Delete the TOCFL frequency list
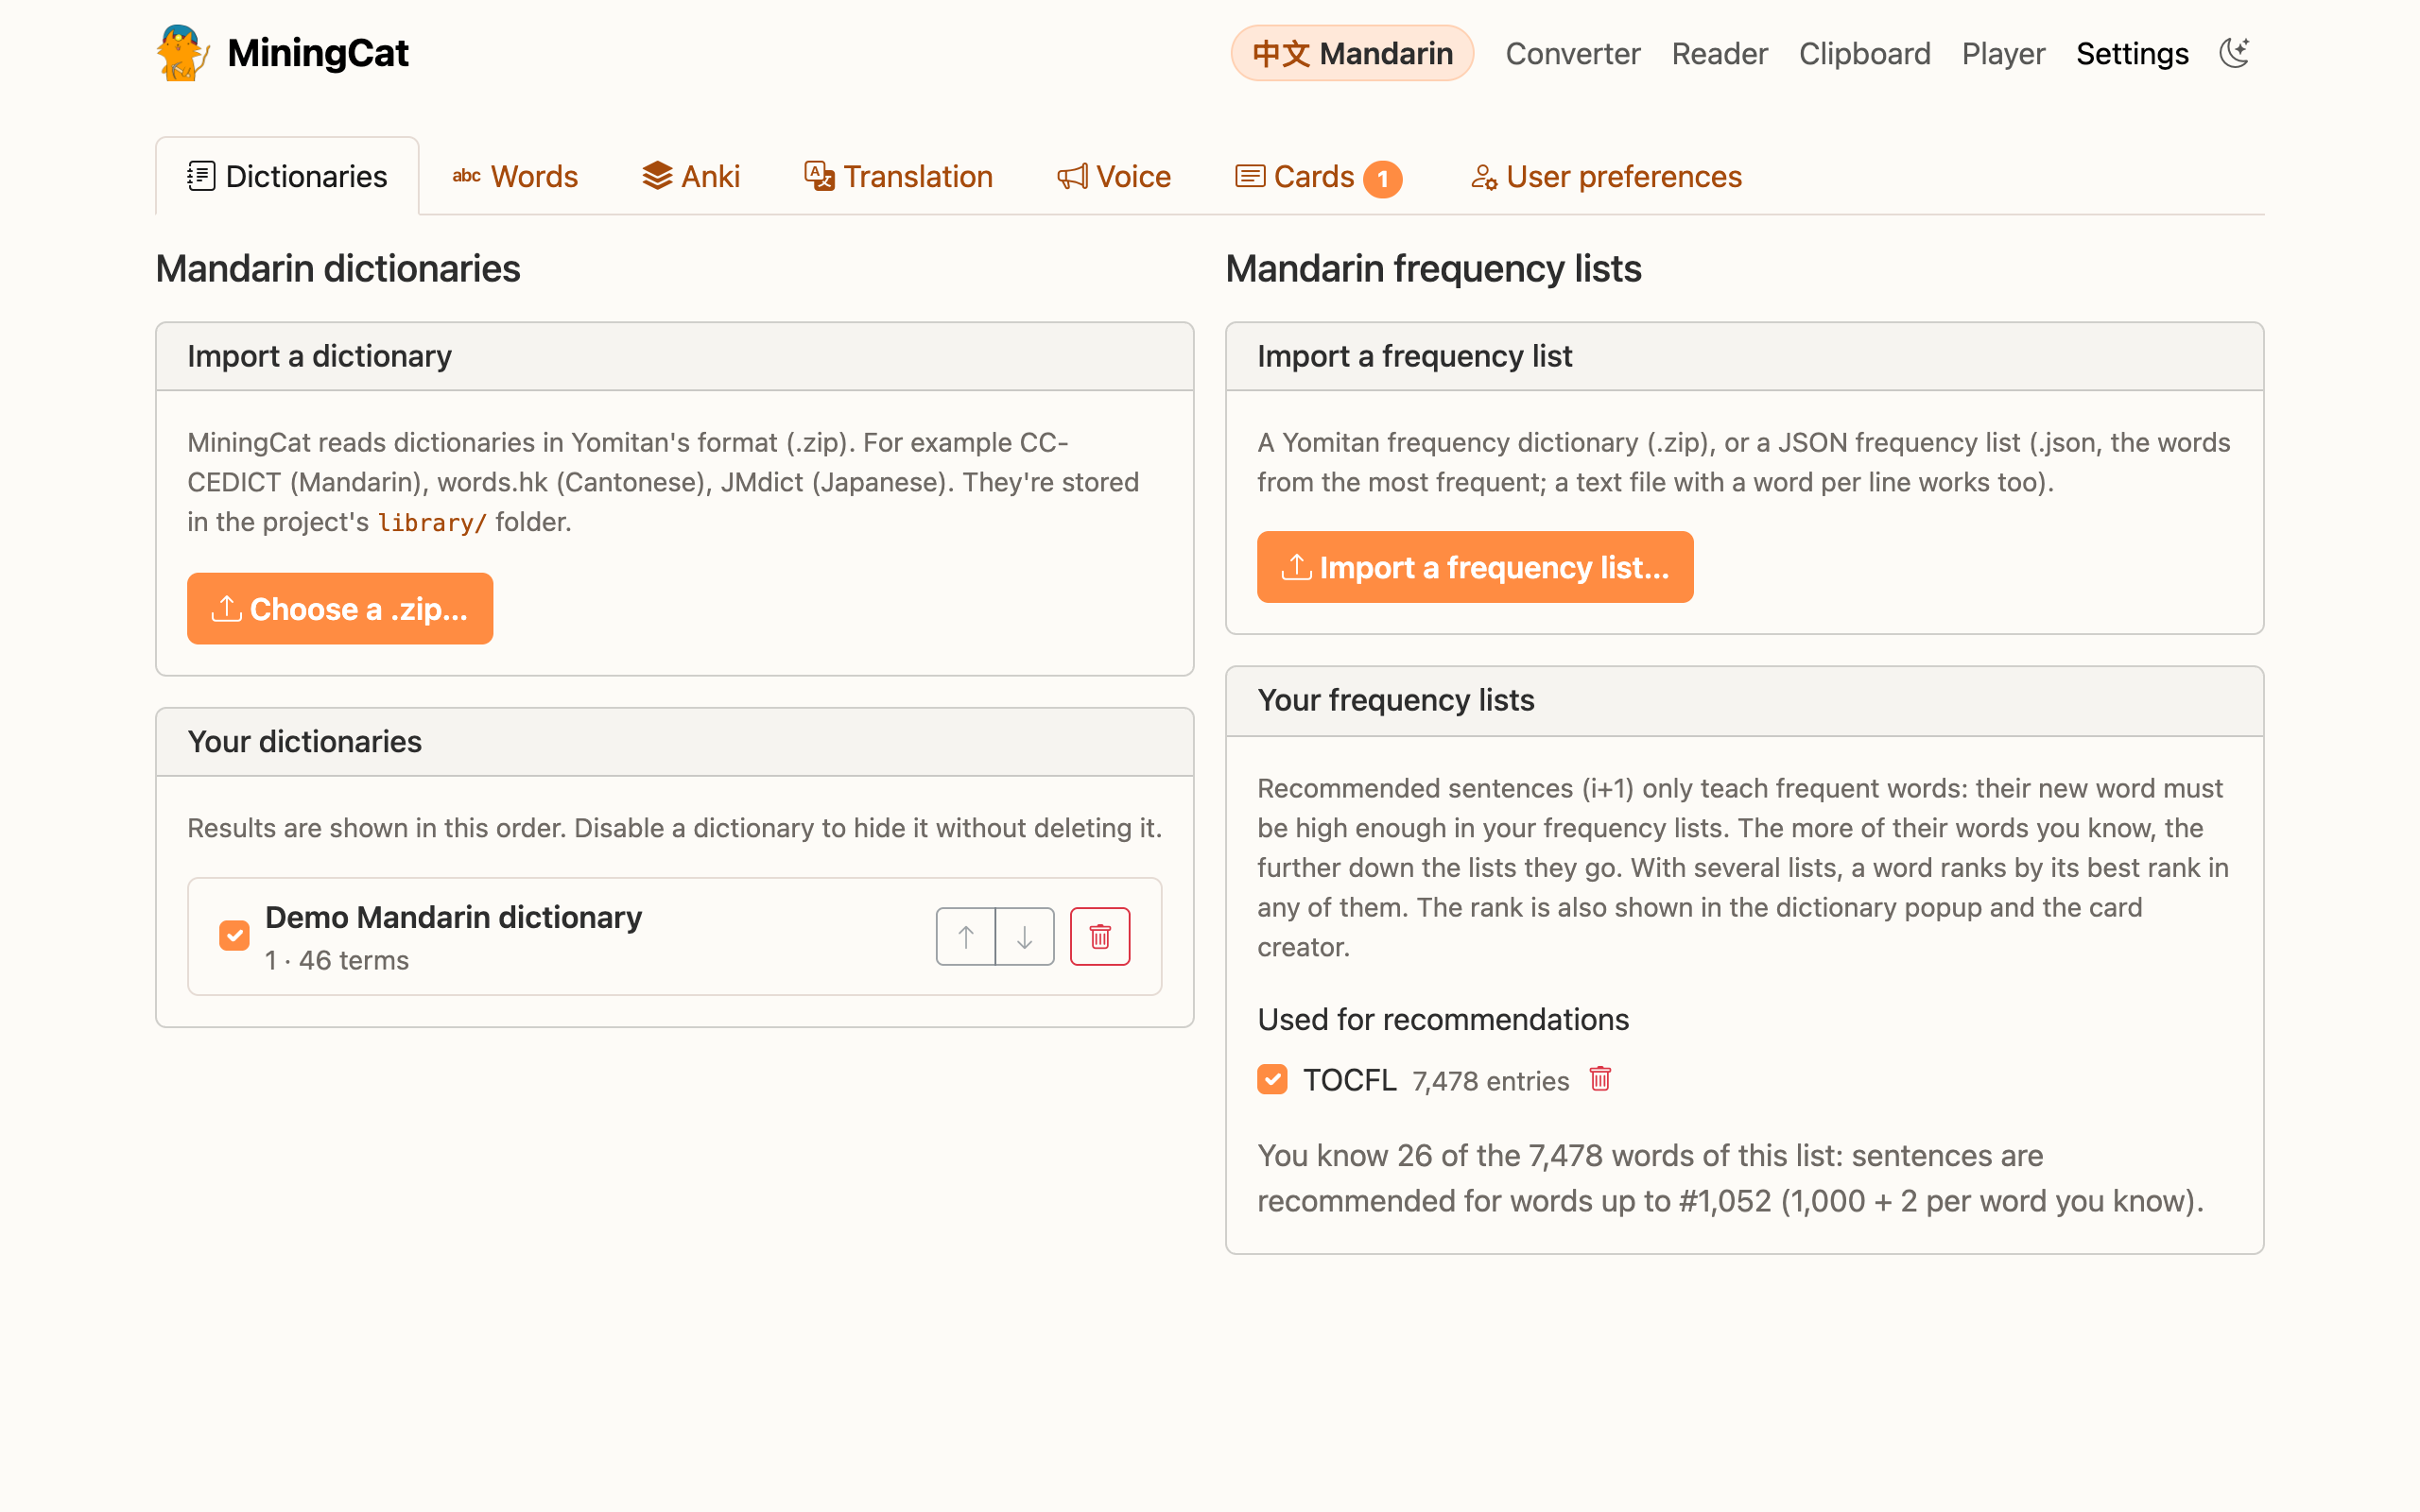 (x=1600, y=1079)
